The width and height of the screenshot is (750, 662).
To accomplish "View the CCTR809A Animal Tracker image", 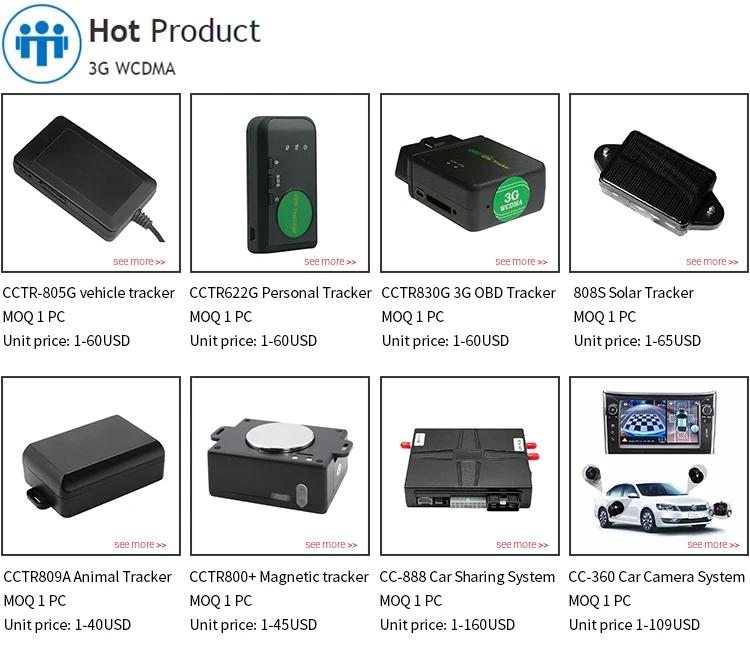I will pos(91,466).
